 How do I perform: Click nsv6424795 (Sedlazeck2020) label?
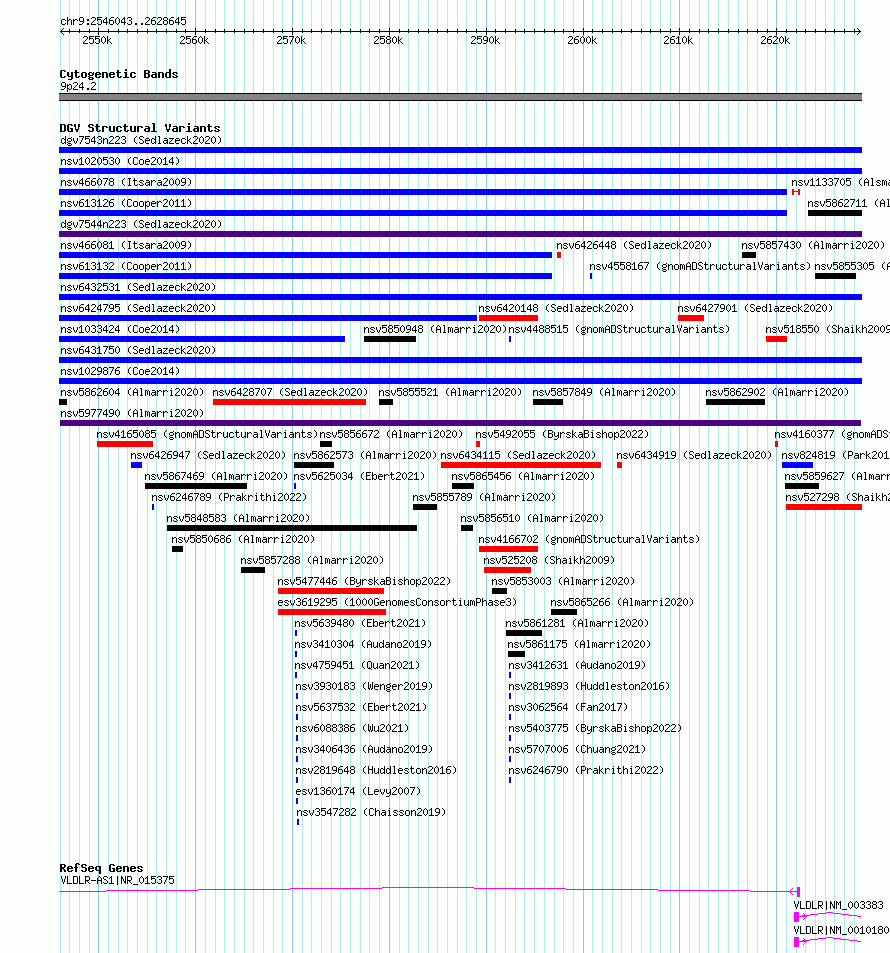click(138, 308)
